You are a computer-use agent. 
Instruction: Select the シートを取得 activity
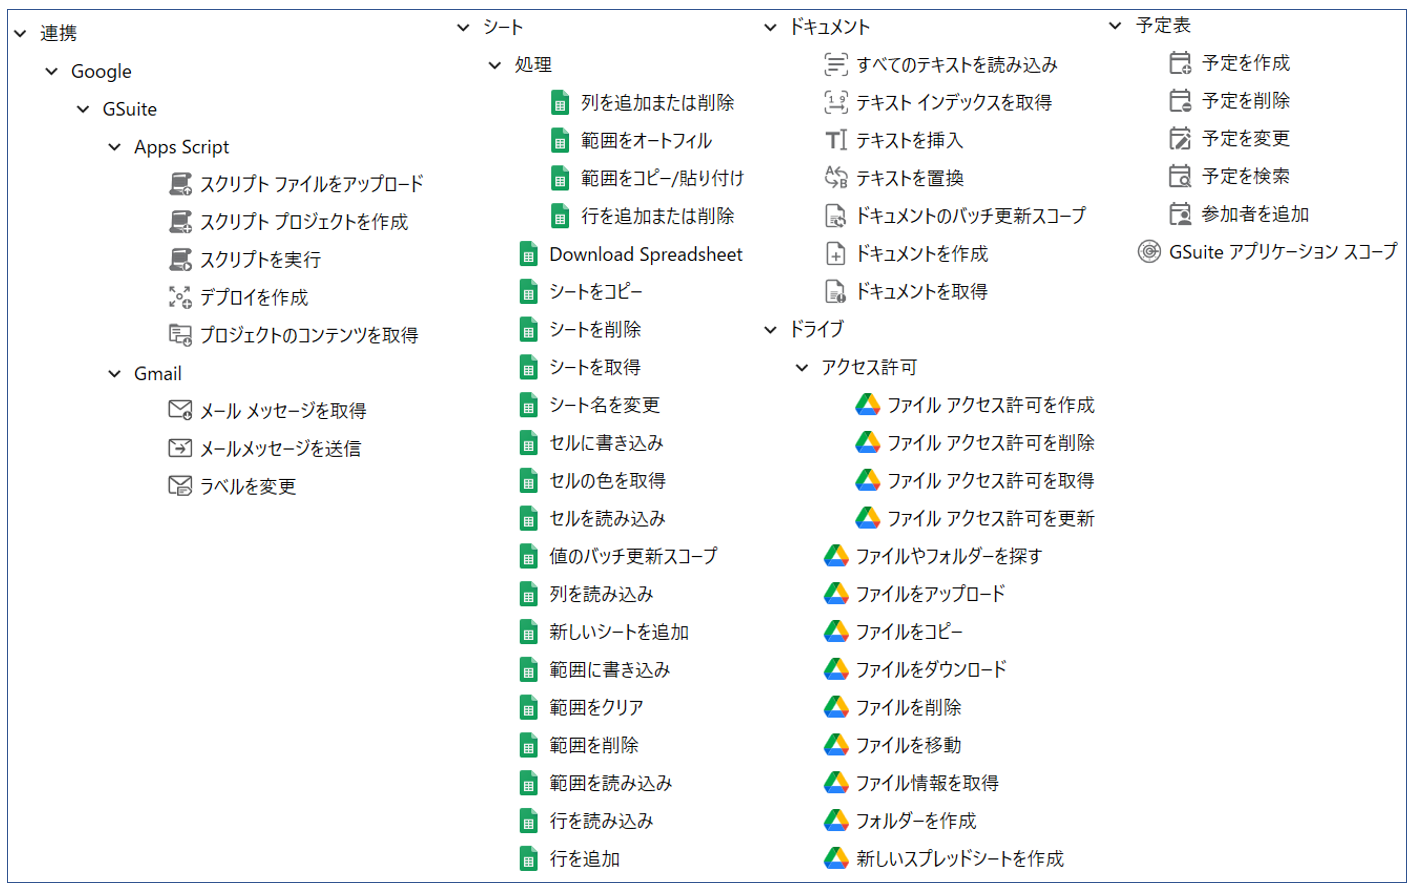click(596, 368)
